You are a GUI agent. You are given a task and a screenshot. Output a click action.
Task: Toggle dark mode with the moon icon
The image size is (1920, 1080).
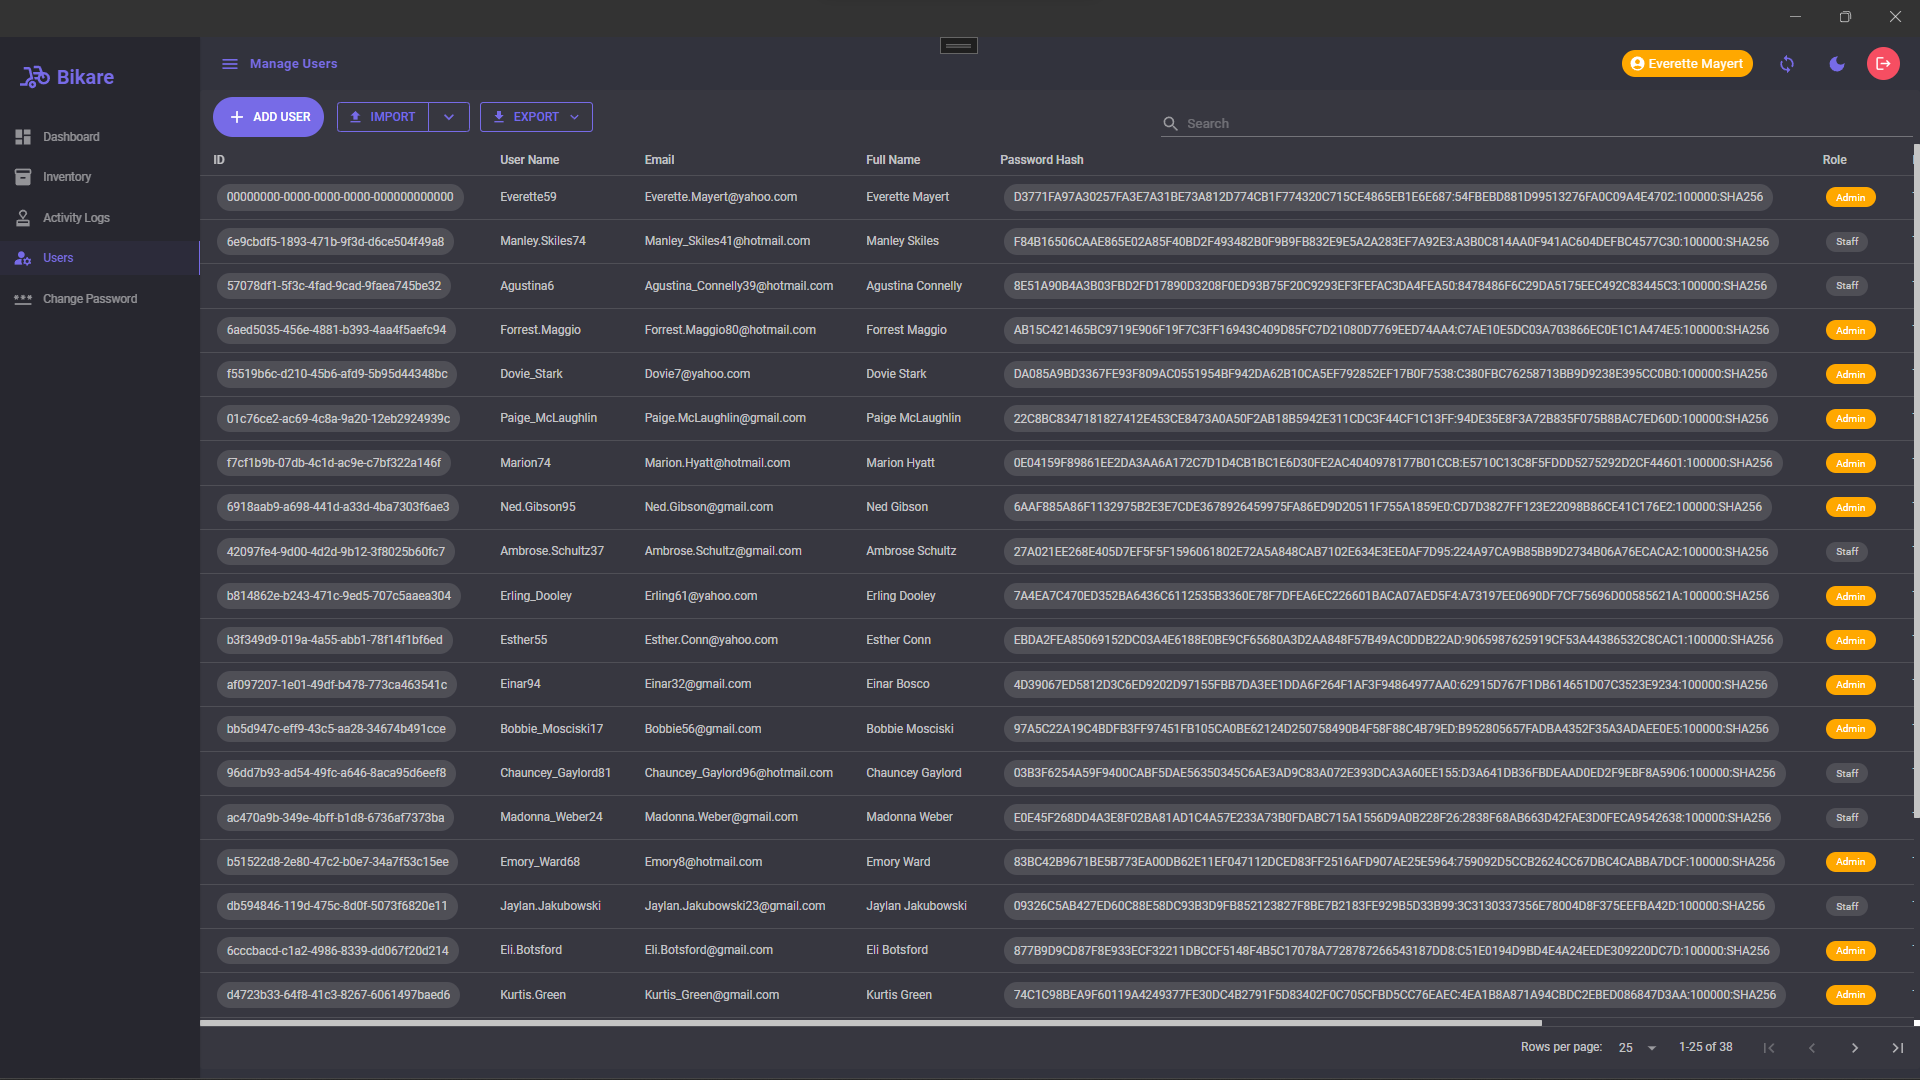[1837, 64]
